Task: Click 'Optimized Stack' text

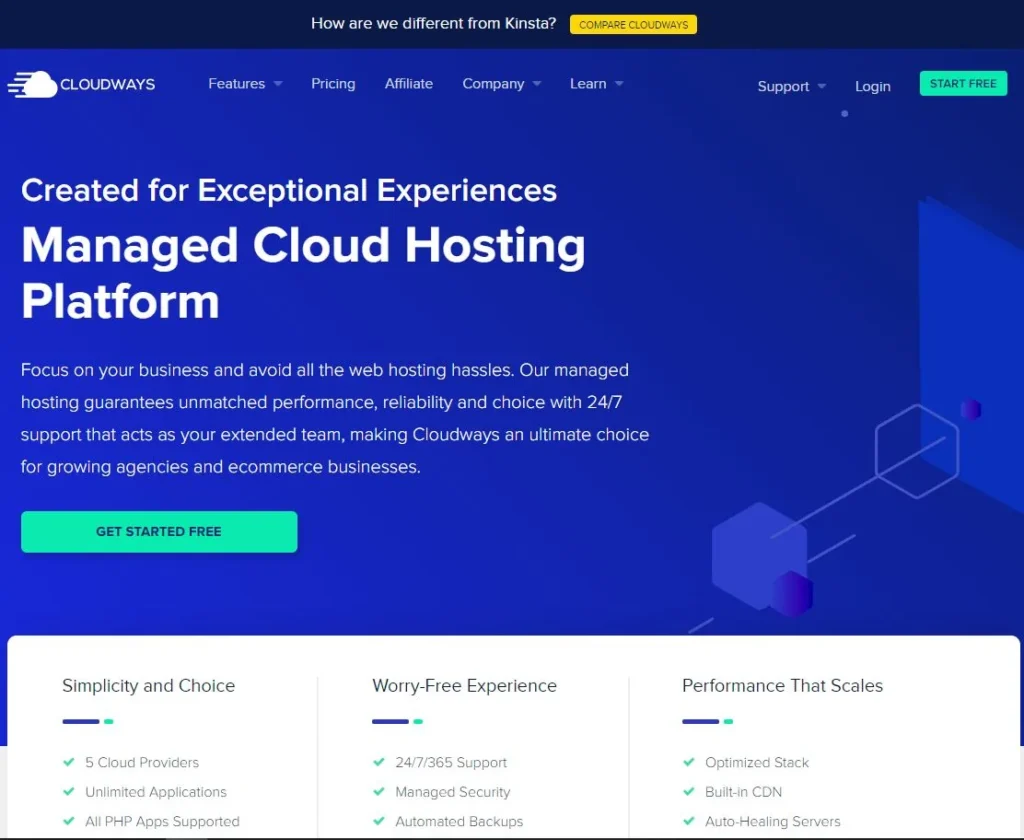Action: 757,762
